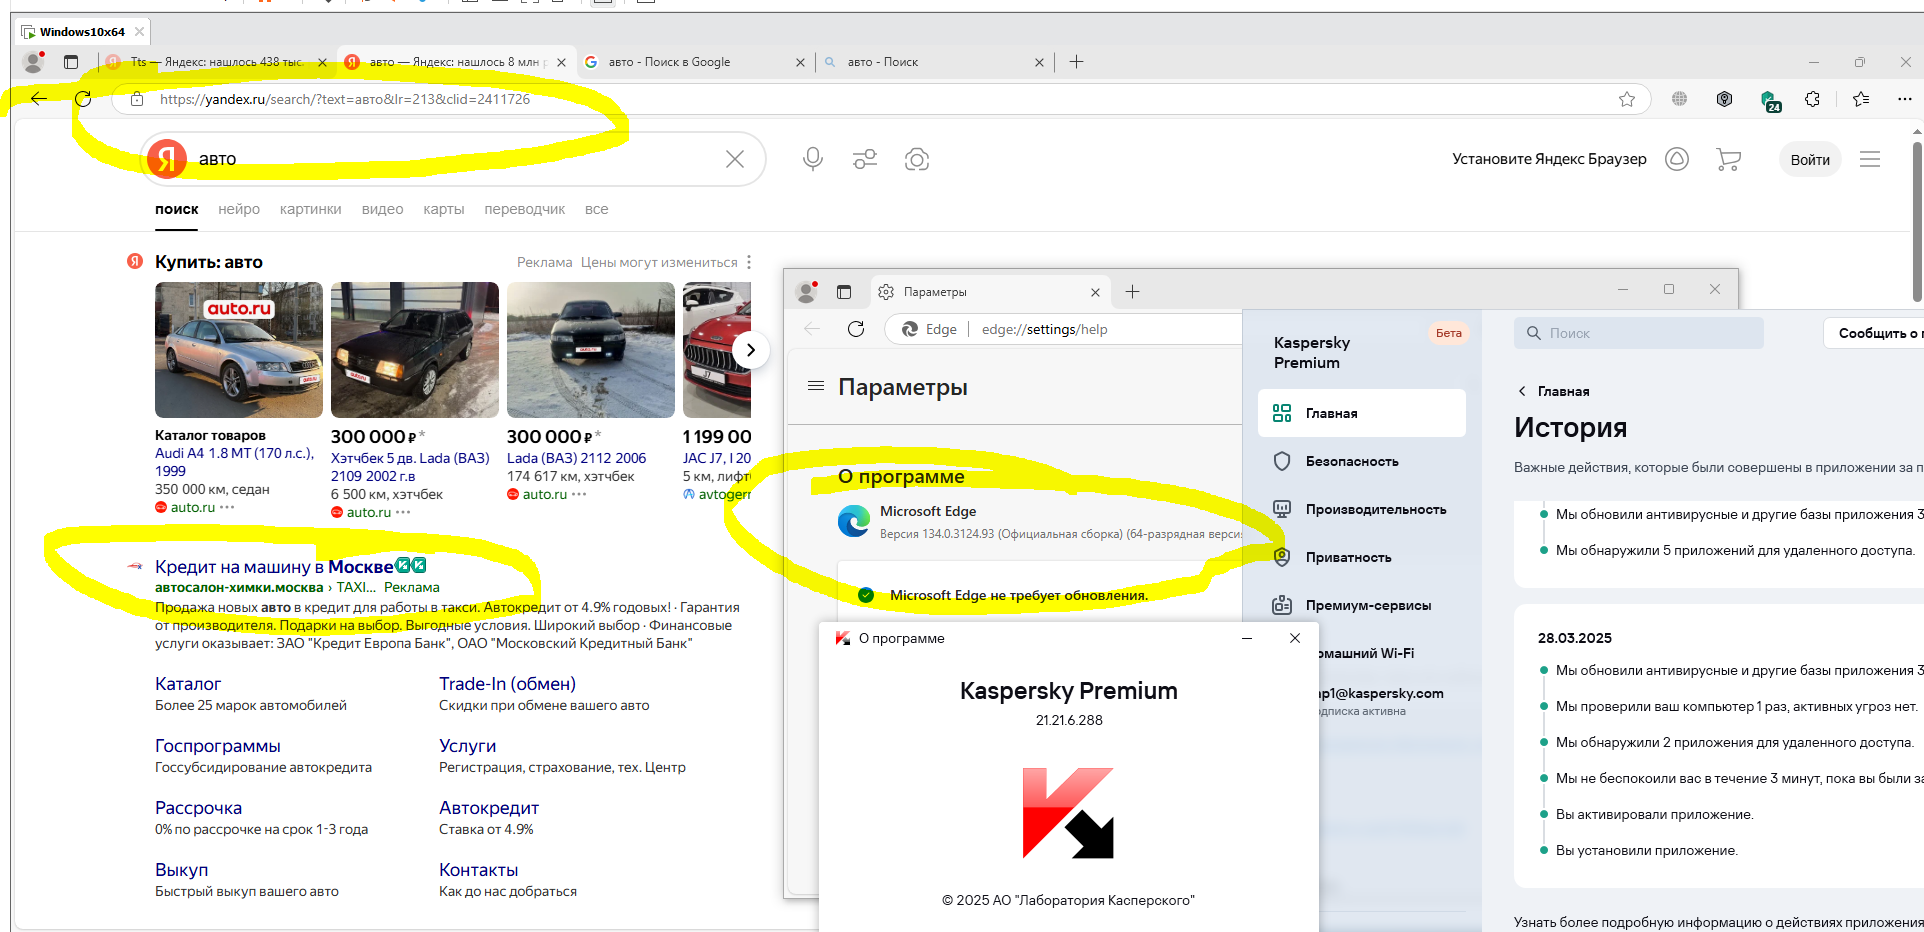Screen dimensions: 1924x932
Task: Search by image with camera icon
Action: click(x=917, y=159)
